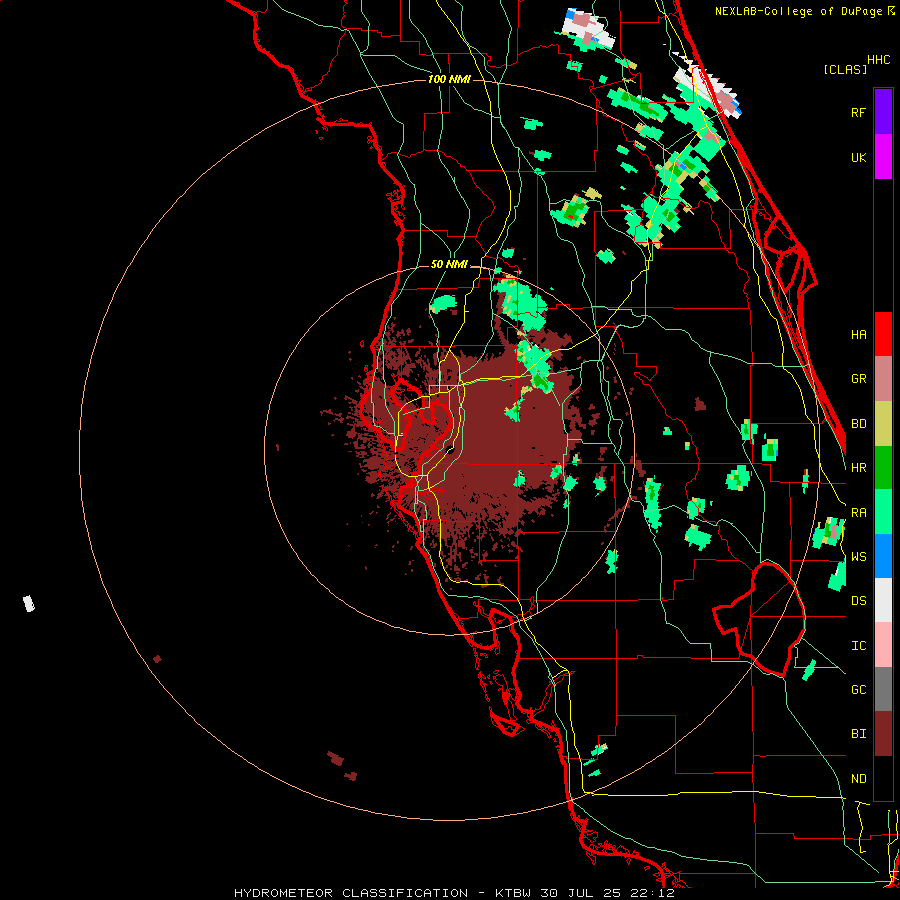Click the NEXLAB-College of DuPage credit text
The image size is (900, 900).
pos(798,11)
